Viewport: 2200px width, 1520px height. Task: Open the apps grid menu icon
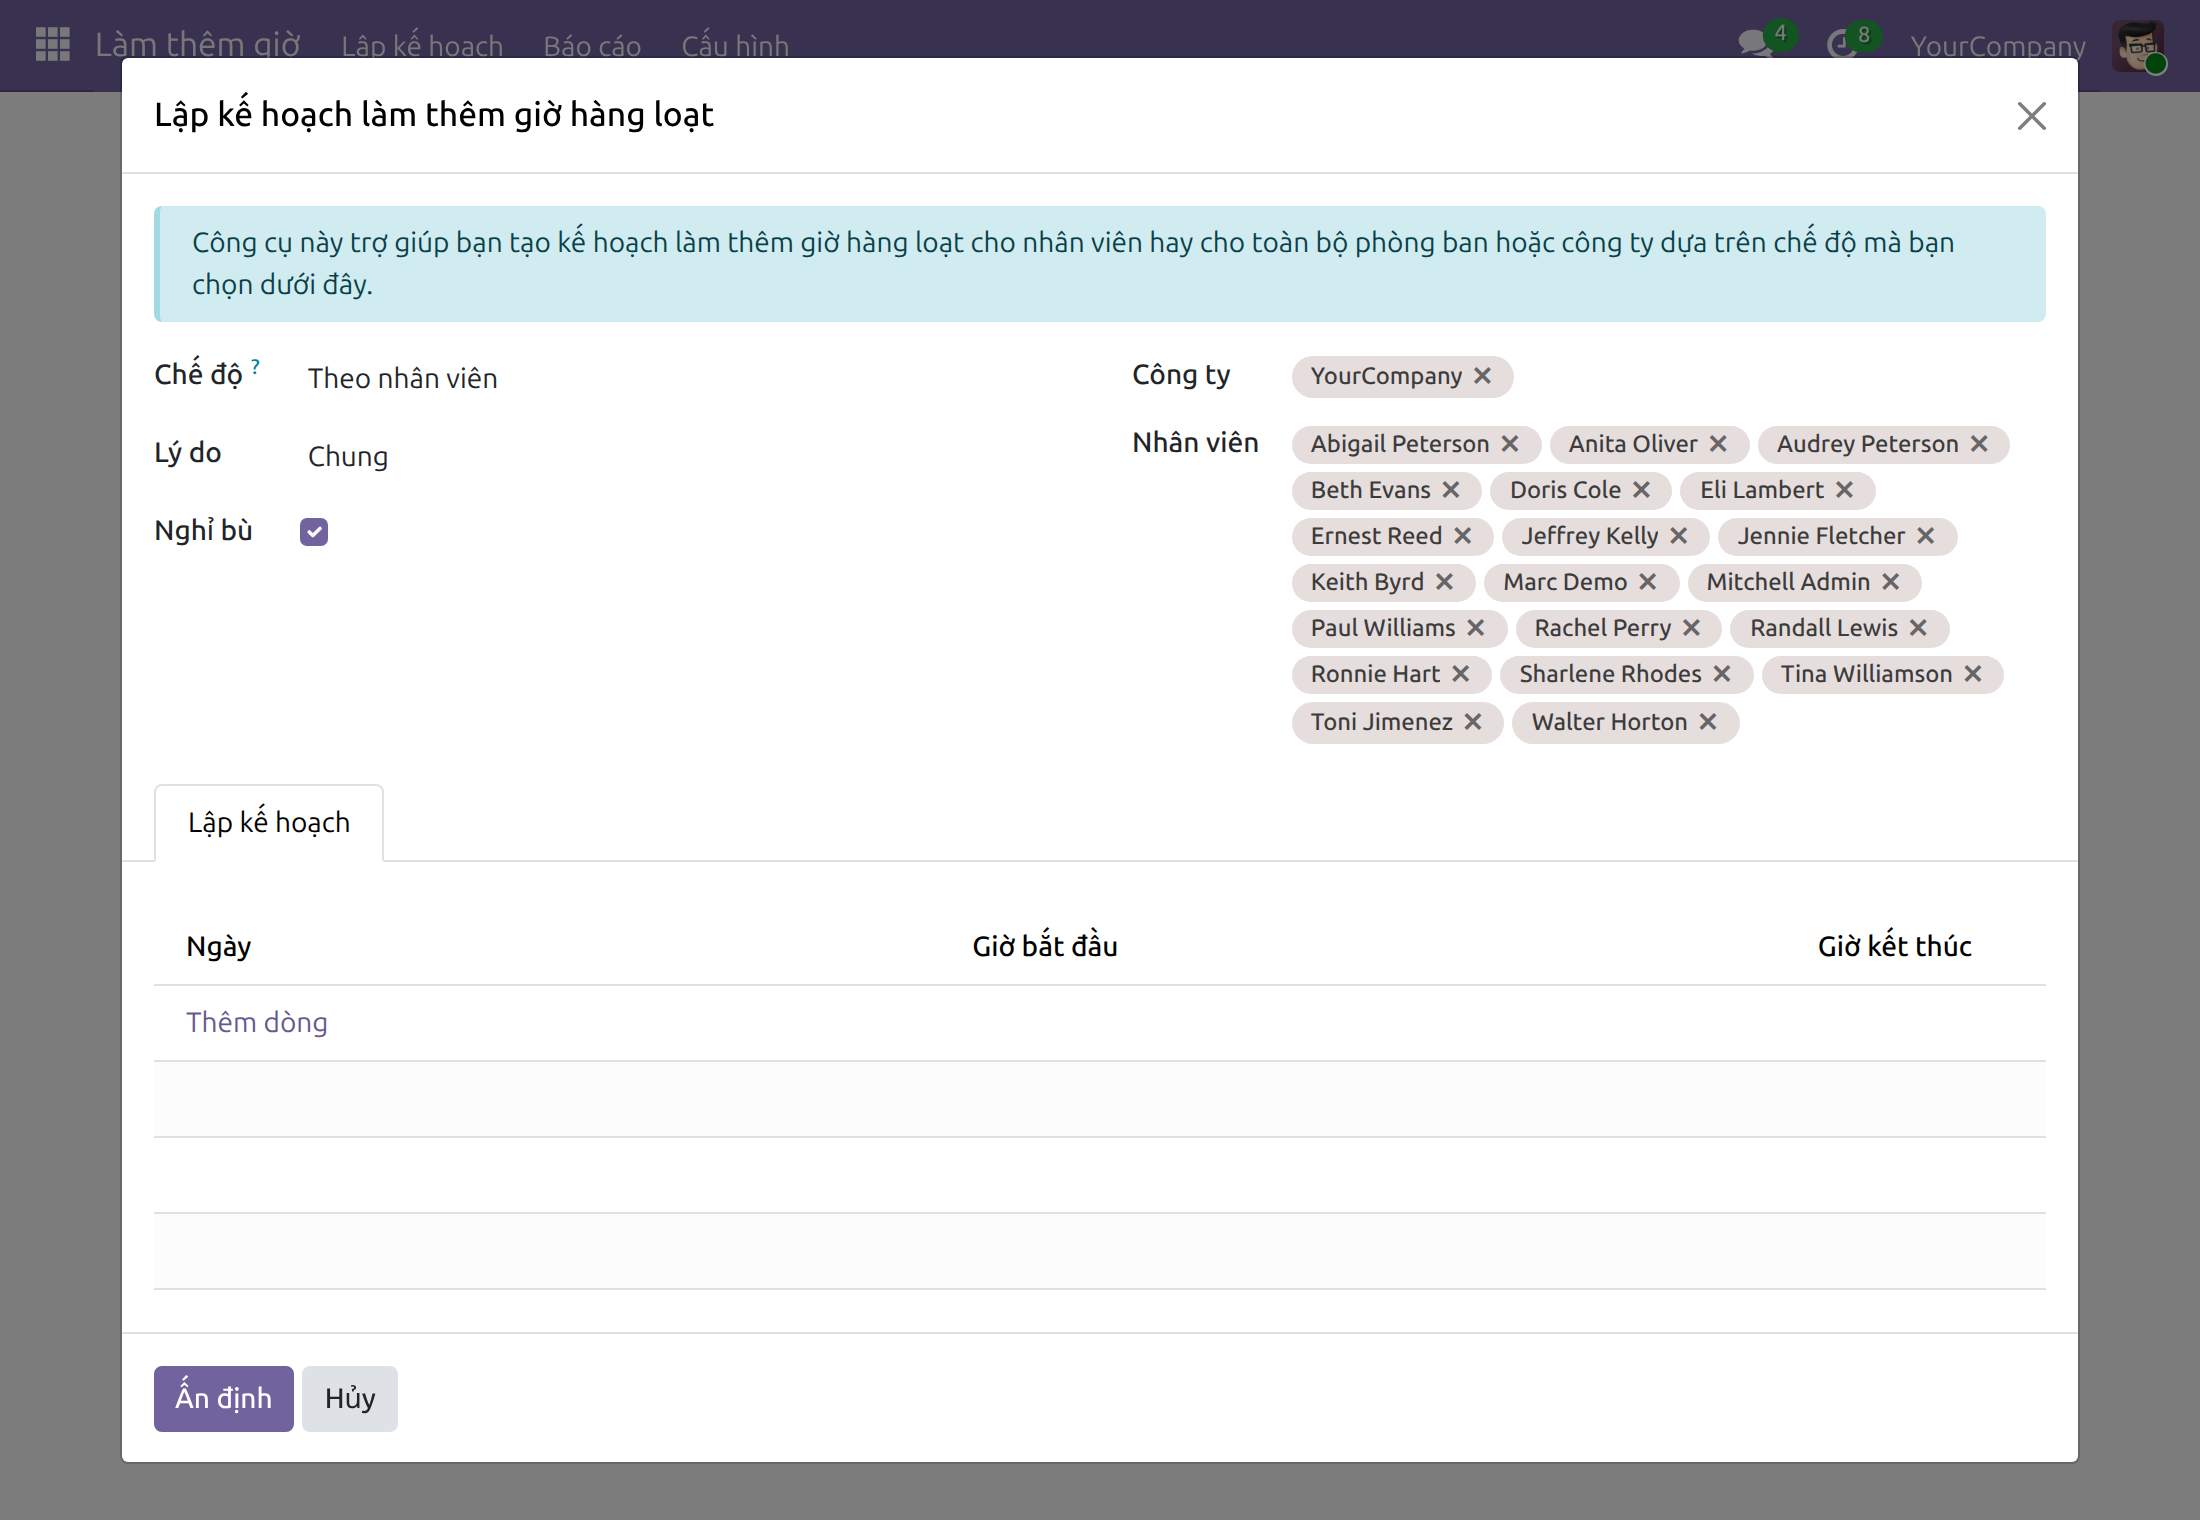pyautogui.click(x=52, y=45)
